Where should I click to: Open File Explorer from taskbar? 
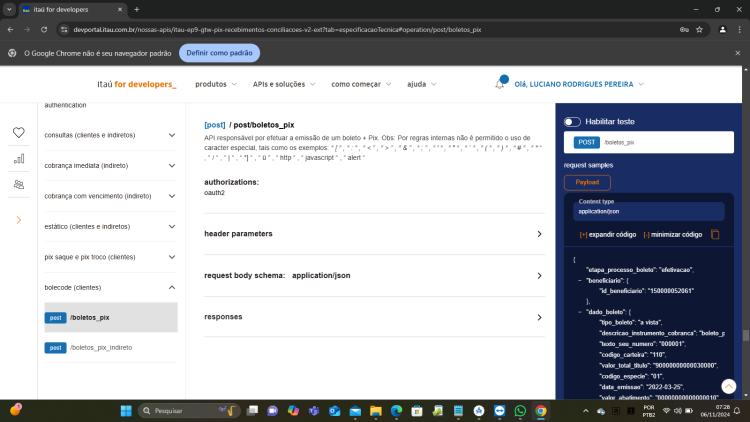[x=375, y=411]
